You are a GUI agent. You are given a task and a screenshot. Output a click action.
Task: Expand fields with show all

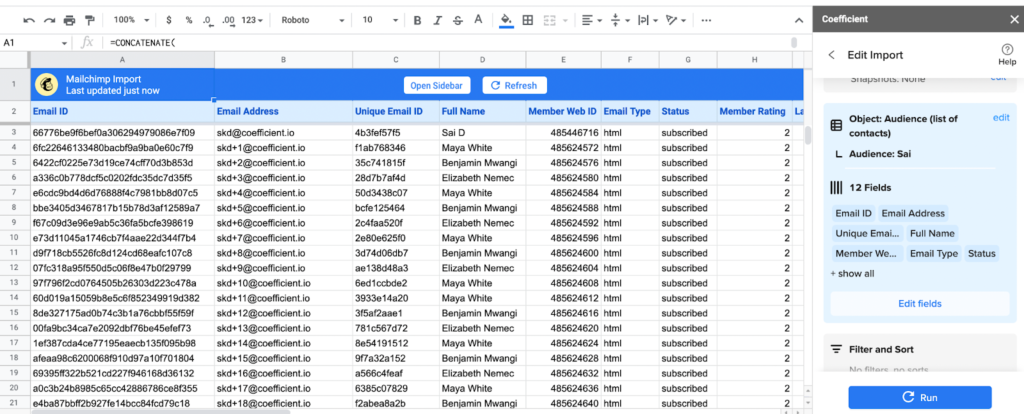[852, 274]
